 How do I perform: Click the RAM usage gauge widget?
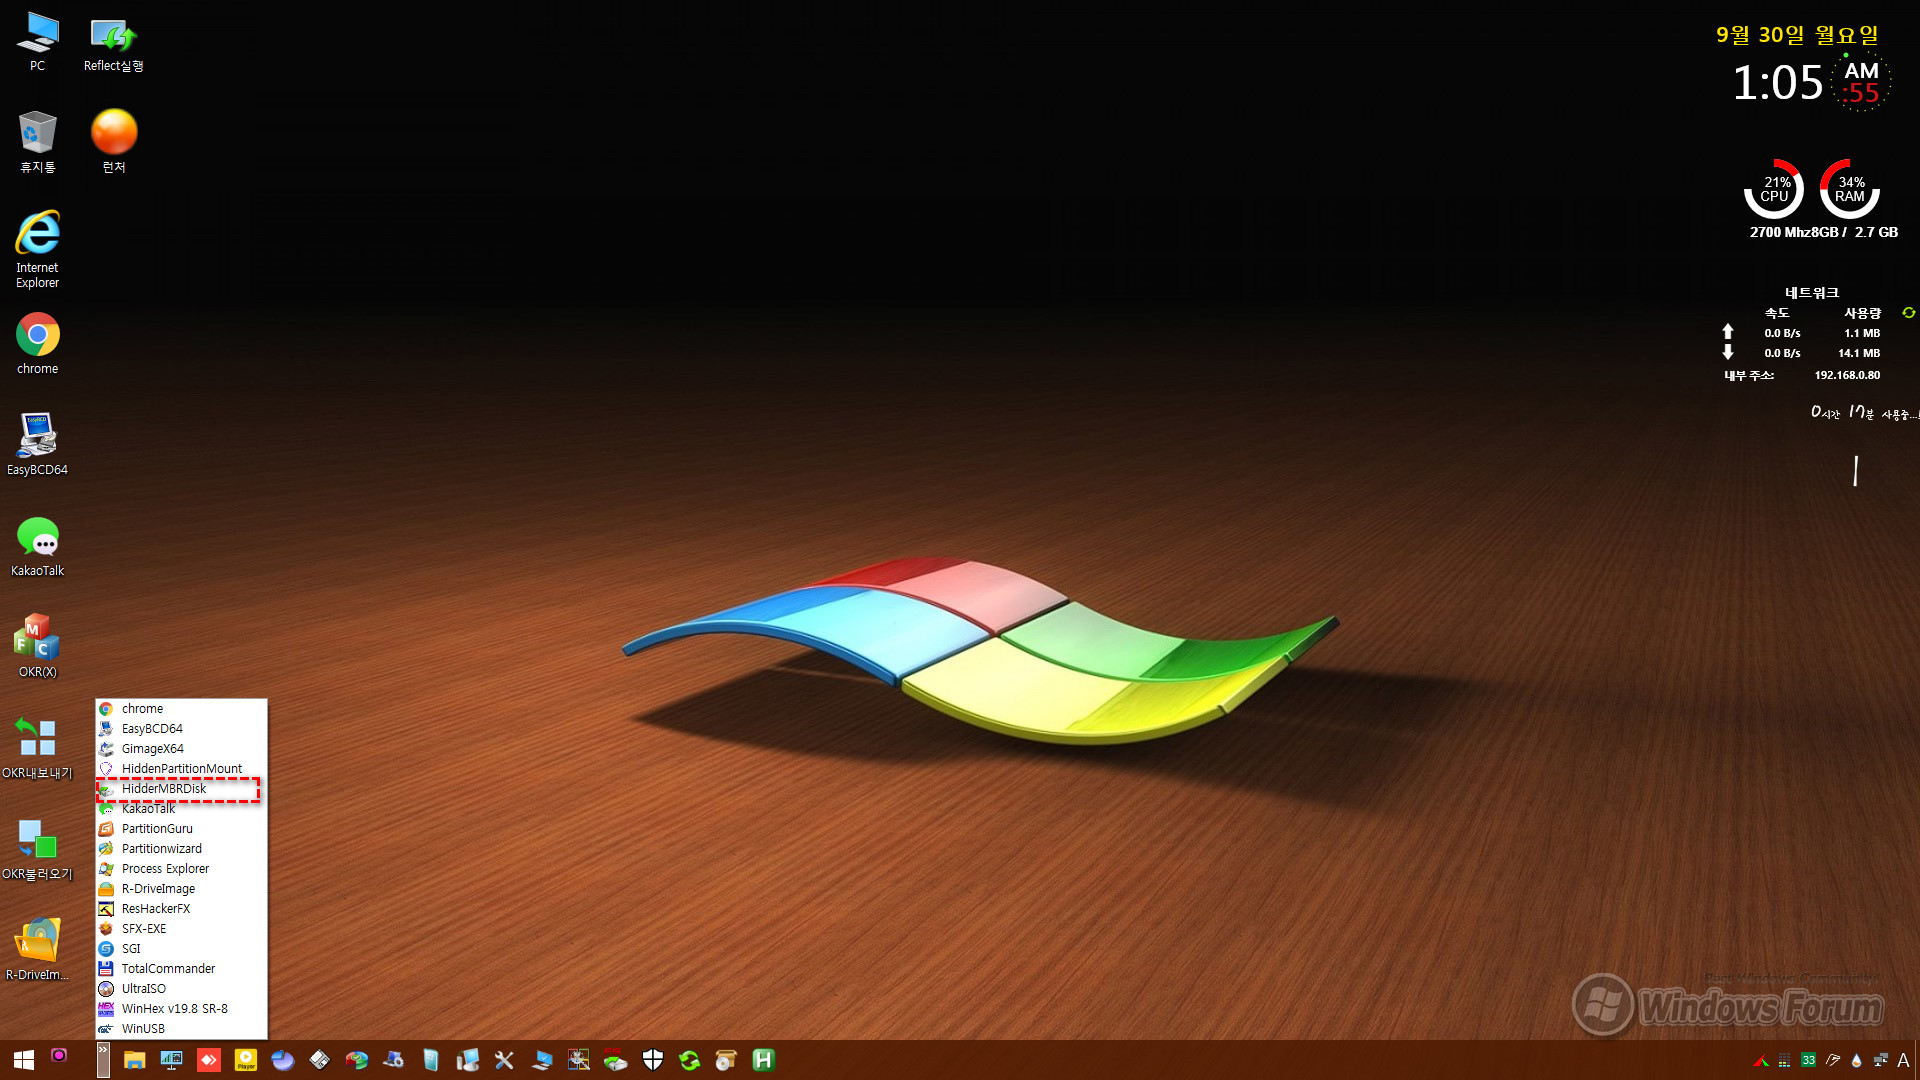(x=1850, y=189)
